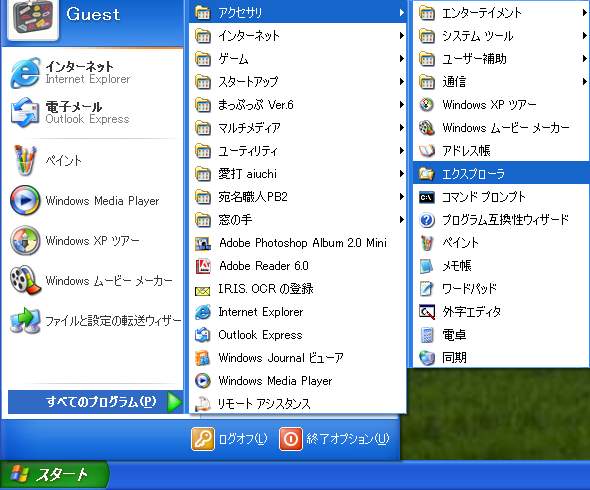
Task: Click the 終了オプション(U) button
Action: pos(335,439)
